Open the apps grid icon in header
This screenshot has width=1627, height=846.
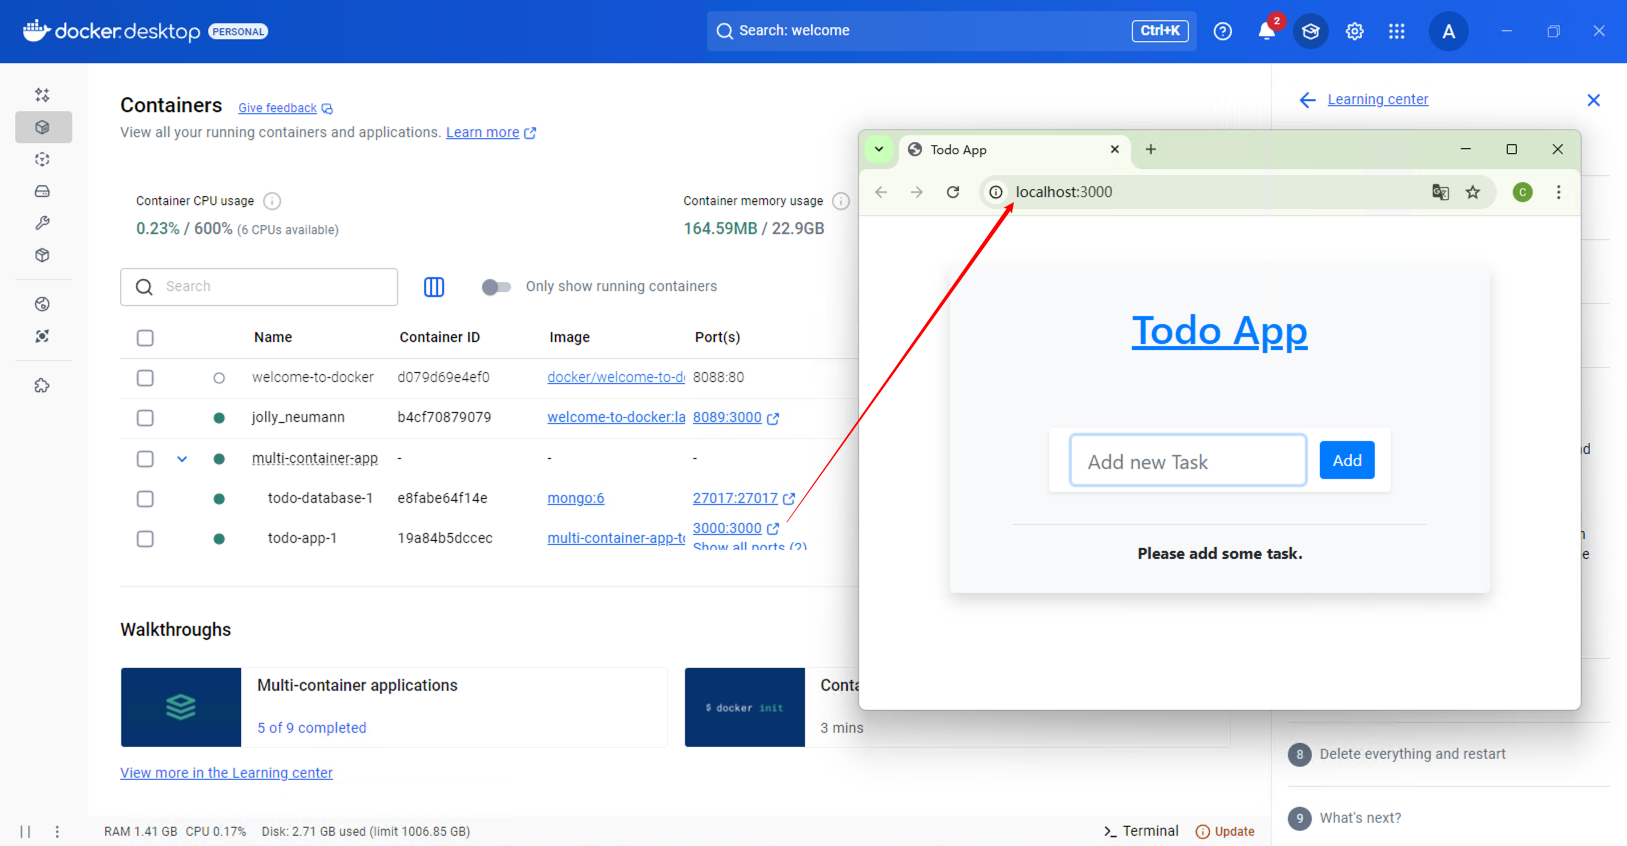(1397, 31)
